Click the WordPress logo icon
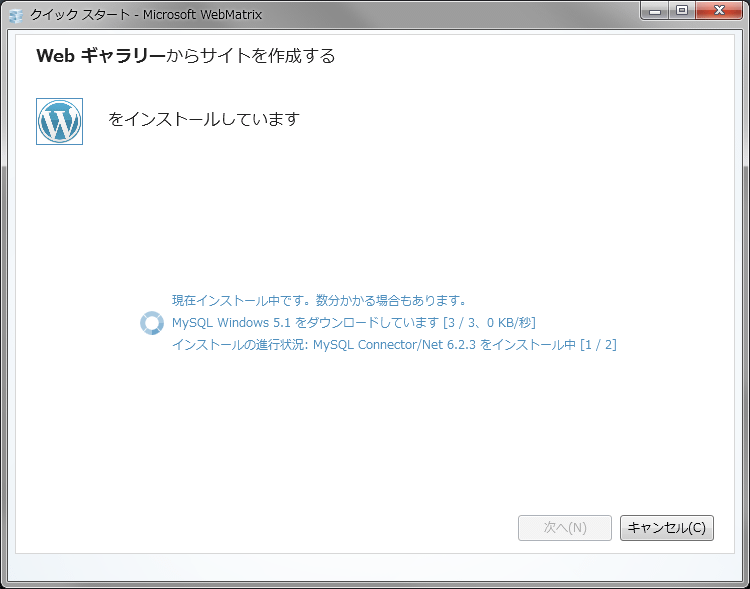 [59, 122]
